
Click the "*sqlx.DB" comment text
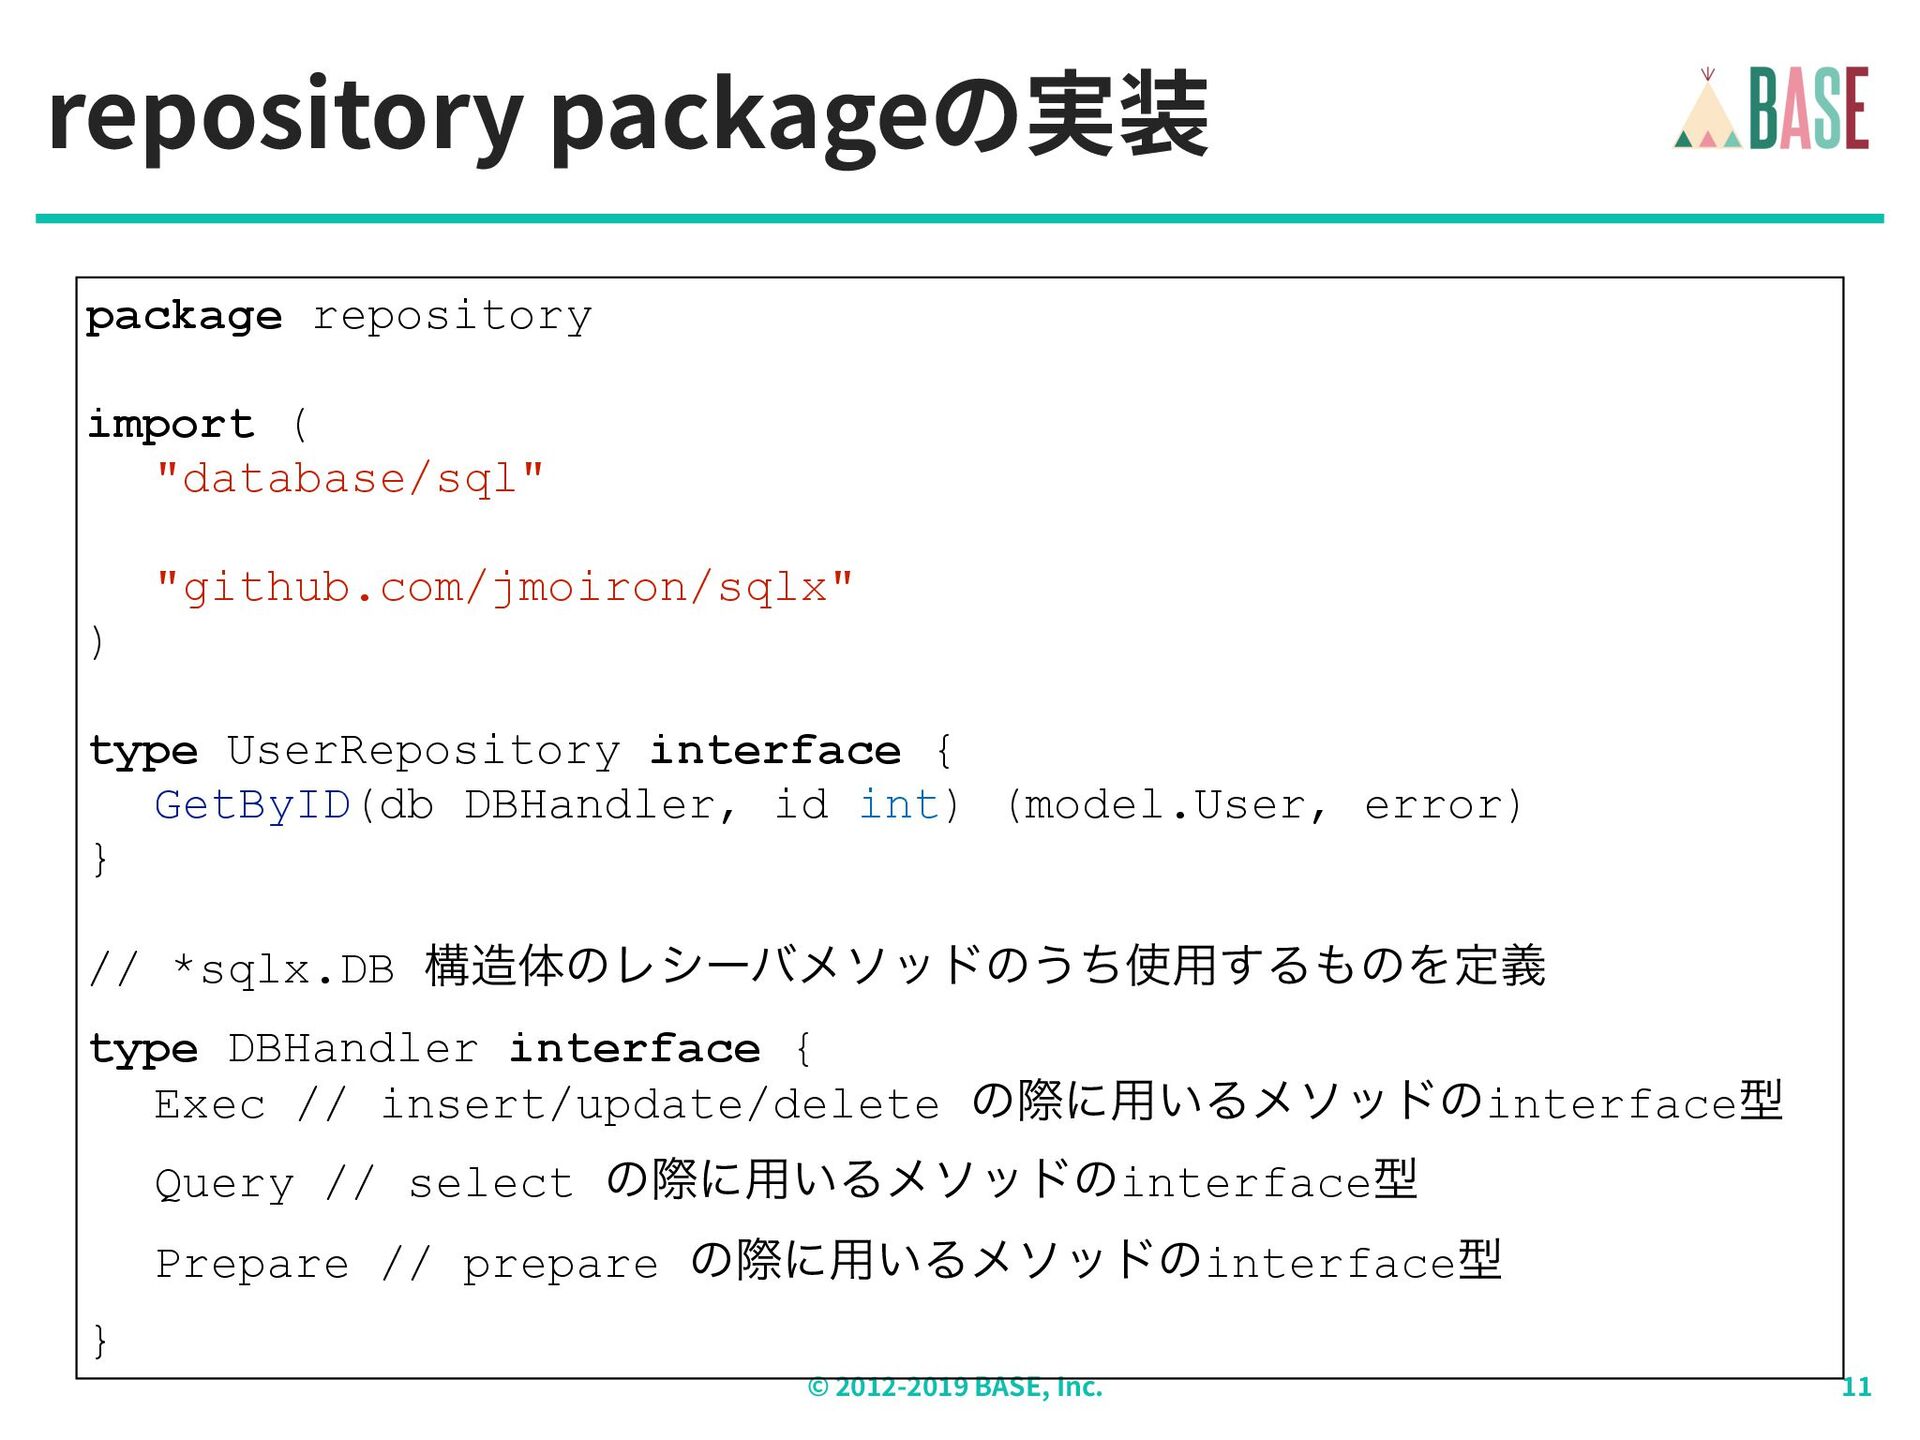coord(283,969)
